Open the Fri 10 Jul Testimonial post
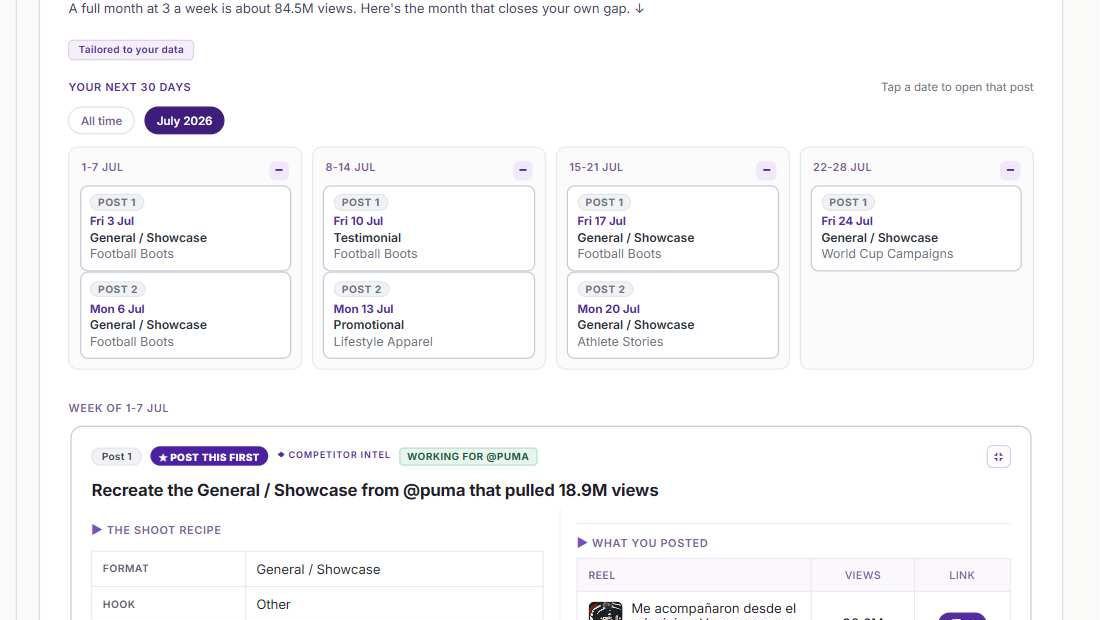Image resolution: width=1100 pixels, height=620 pixels. (x=429, y=228)
